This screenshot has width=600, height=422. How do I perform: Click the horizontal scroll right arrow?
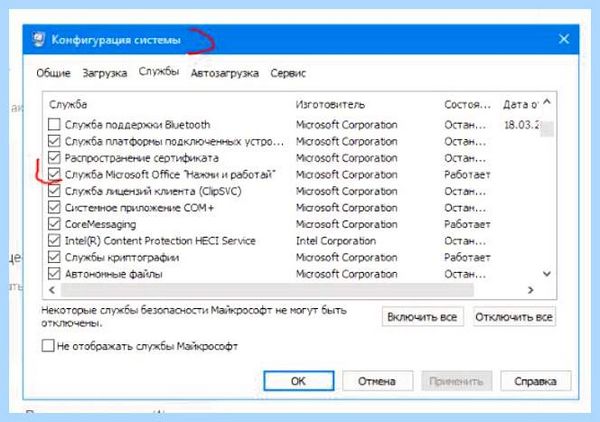(530, 290)
